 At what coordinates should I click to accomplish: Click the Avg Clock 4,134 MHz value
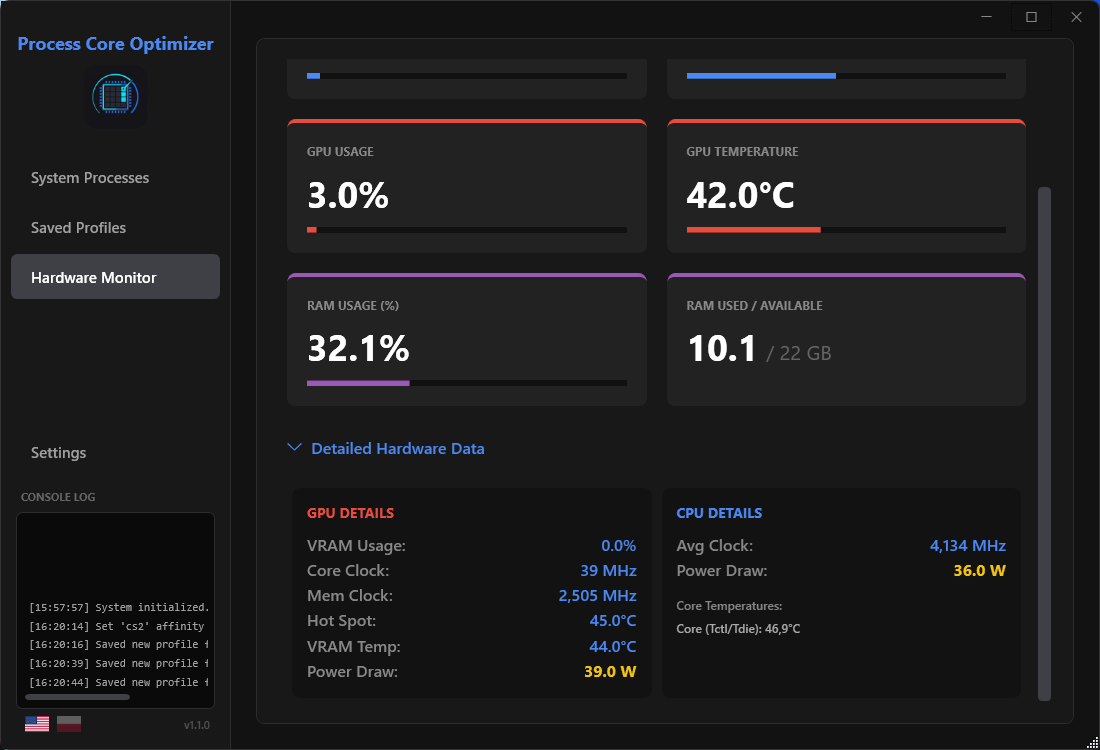pos(967,545)
